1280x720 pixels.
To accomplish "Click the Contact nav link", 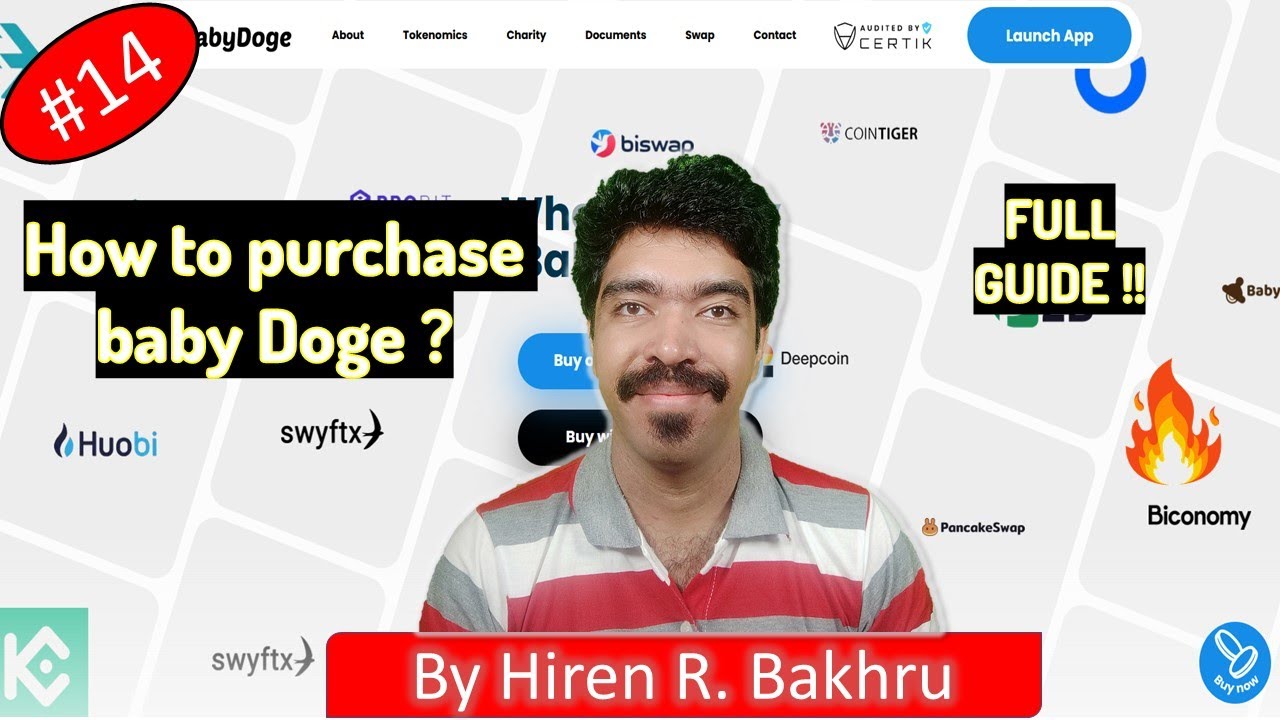I will (775, 35).
